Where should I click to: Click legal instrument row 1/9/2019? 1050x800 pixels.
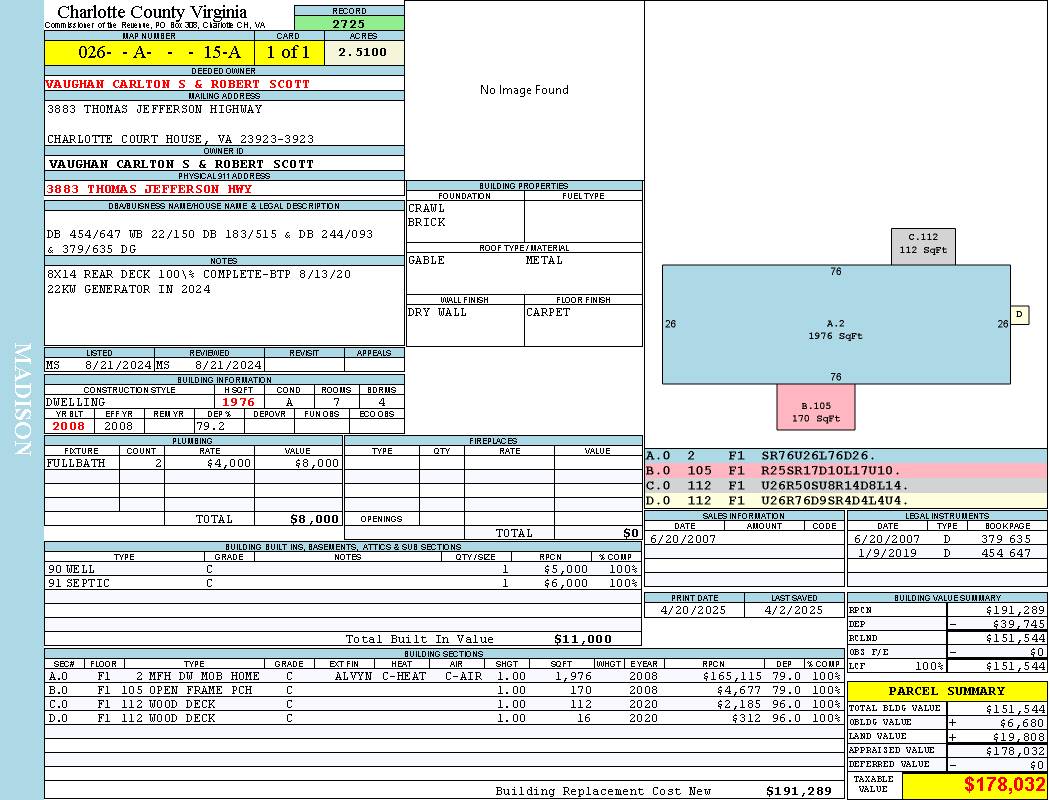(947, 554)
